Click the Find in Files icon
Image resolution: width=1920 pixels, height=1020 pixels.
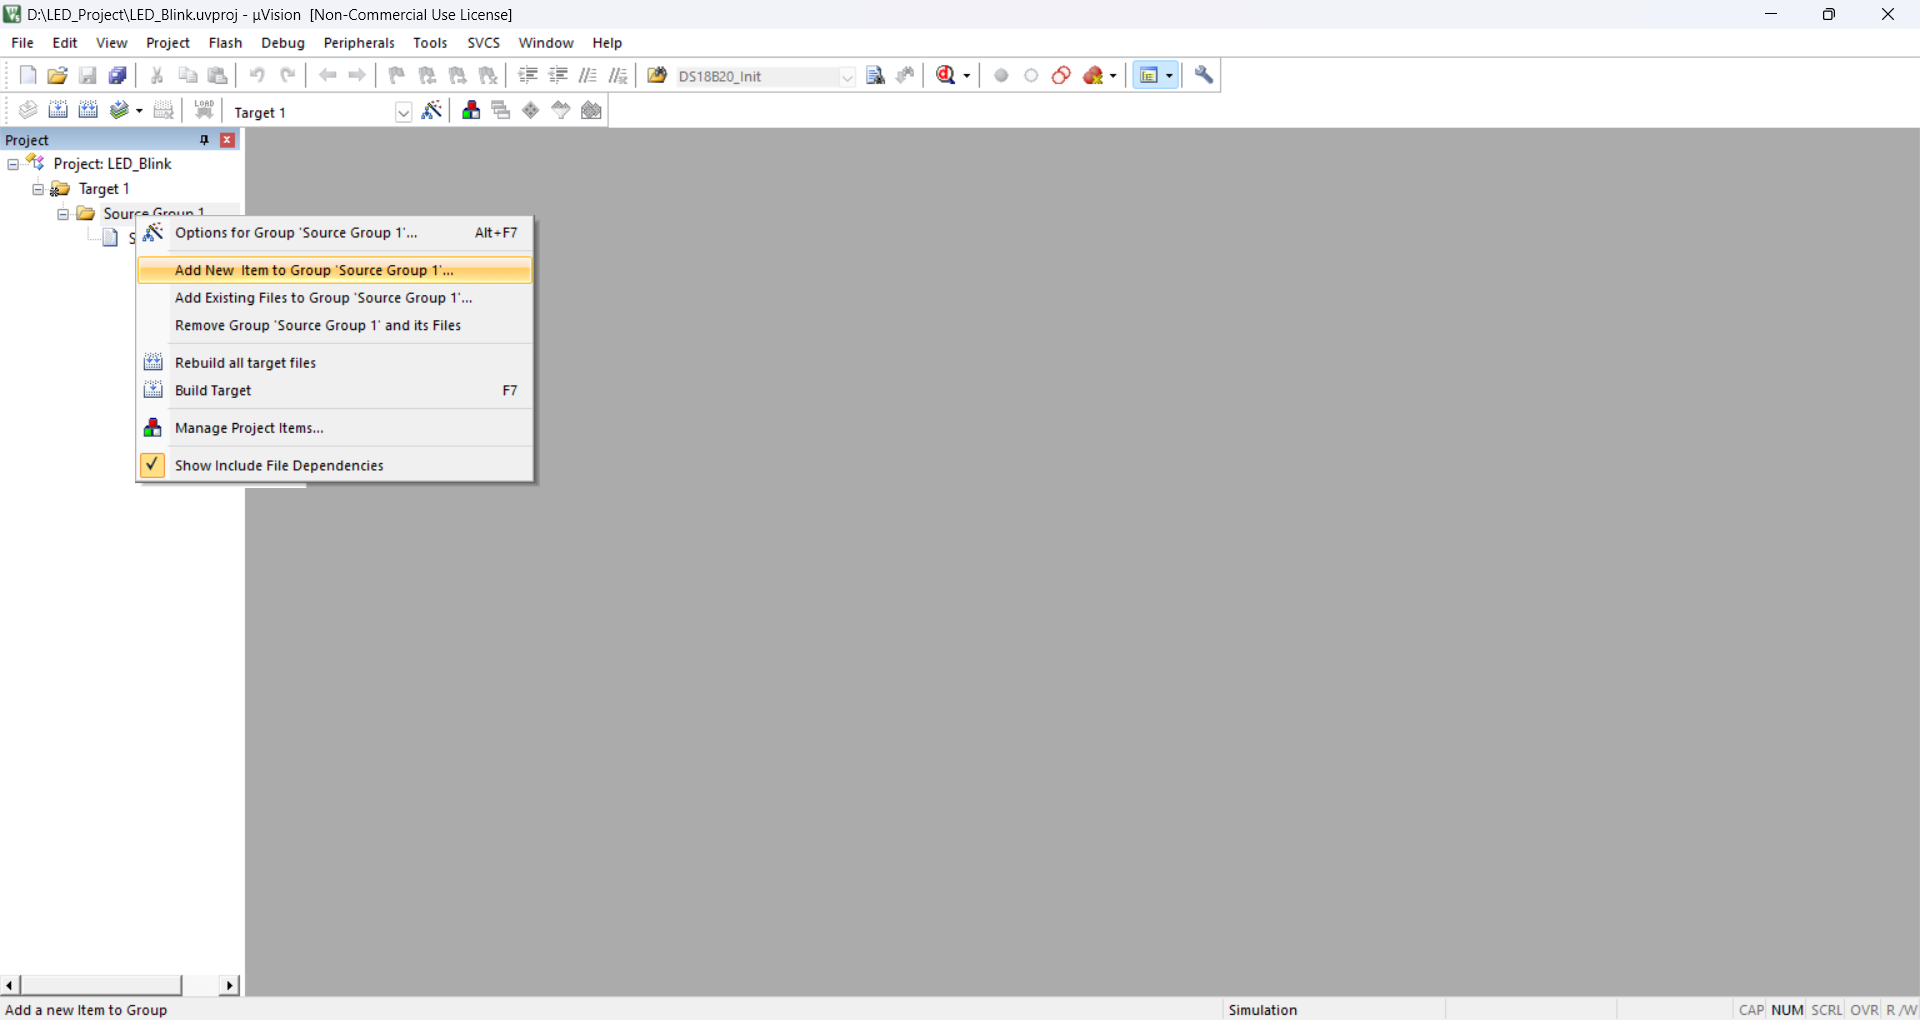tap(875, 76)
